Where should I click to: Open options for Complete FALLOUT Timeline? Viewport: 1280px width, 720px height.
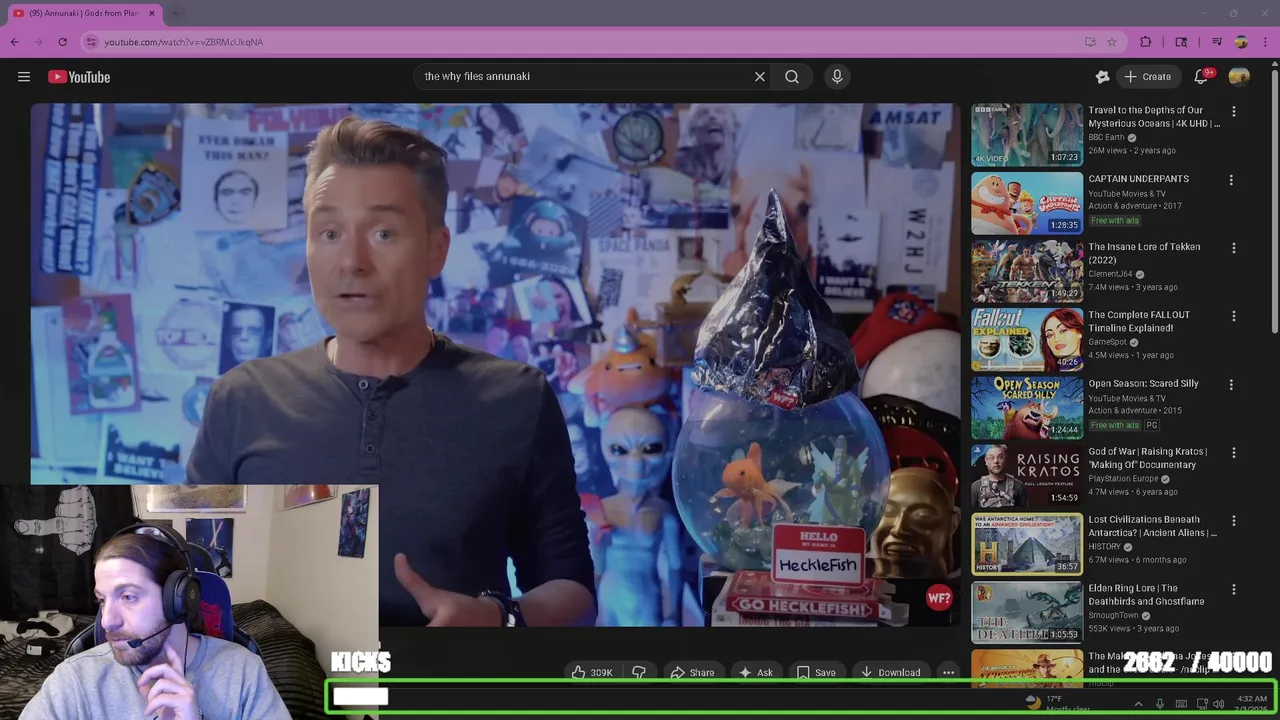click(1233, 316)
